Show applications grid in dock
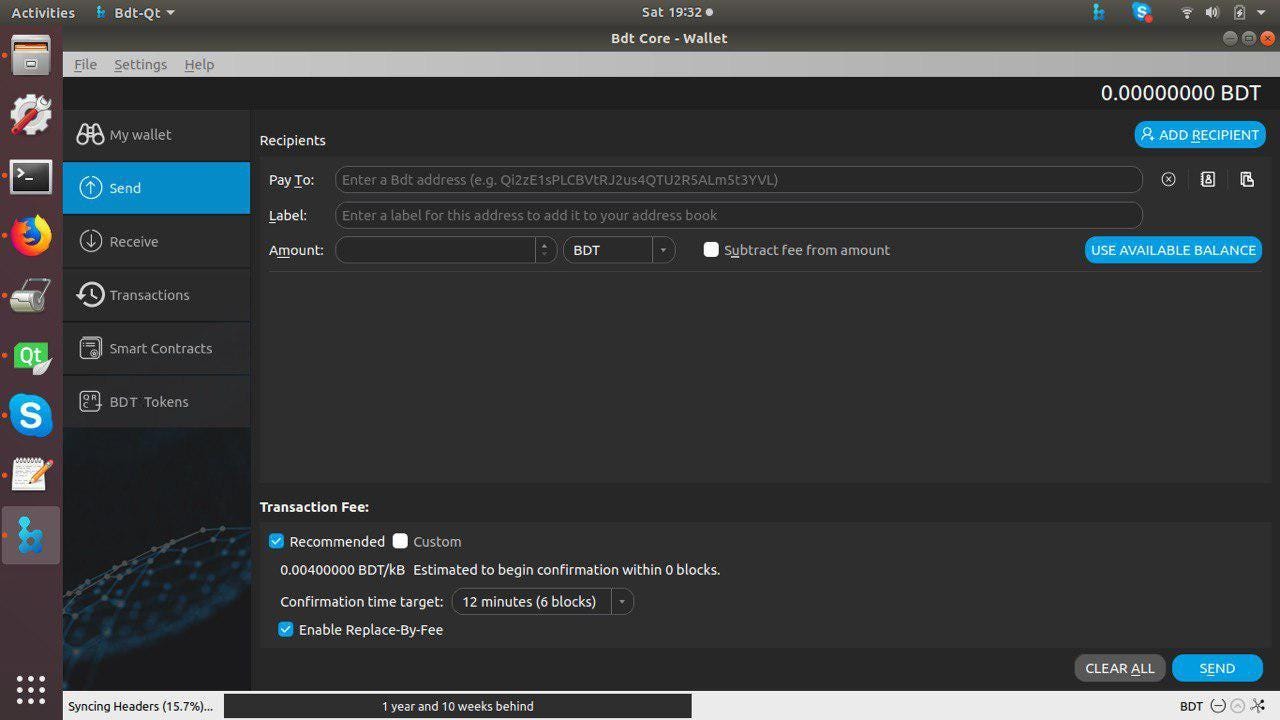The height and width of the screenshot is (720, 1280). (x=31, y=689)
